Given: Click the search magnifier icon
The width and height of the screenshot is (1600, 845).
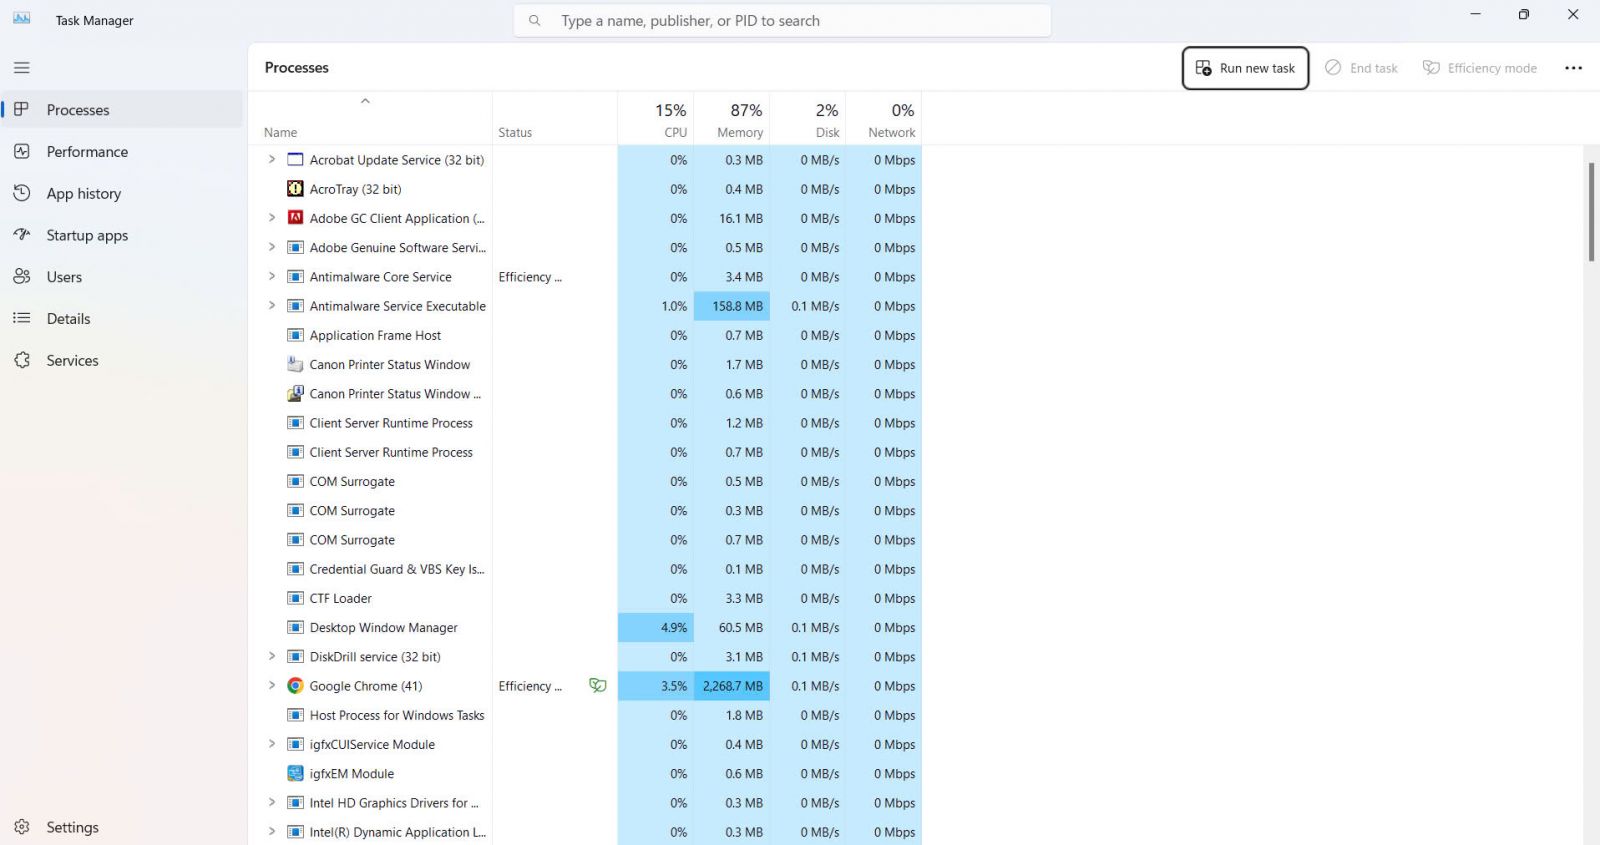Looking at the screenshot, I should 535,20.
